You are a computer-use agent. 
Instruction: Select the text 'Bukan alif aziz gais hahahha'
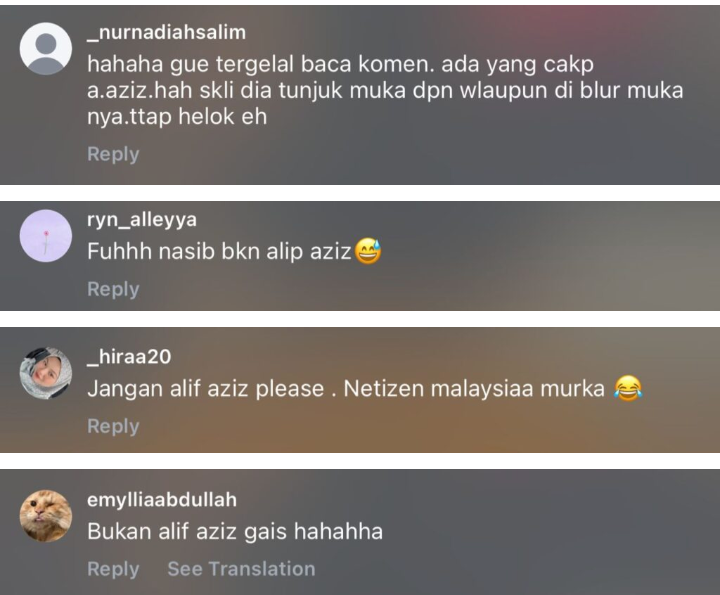point(235,532)
